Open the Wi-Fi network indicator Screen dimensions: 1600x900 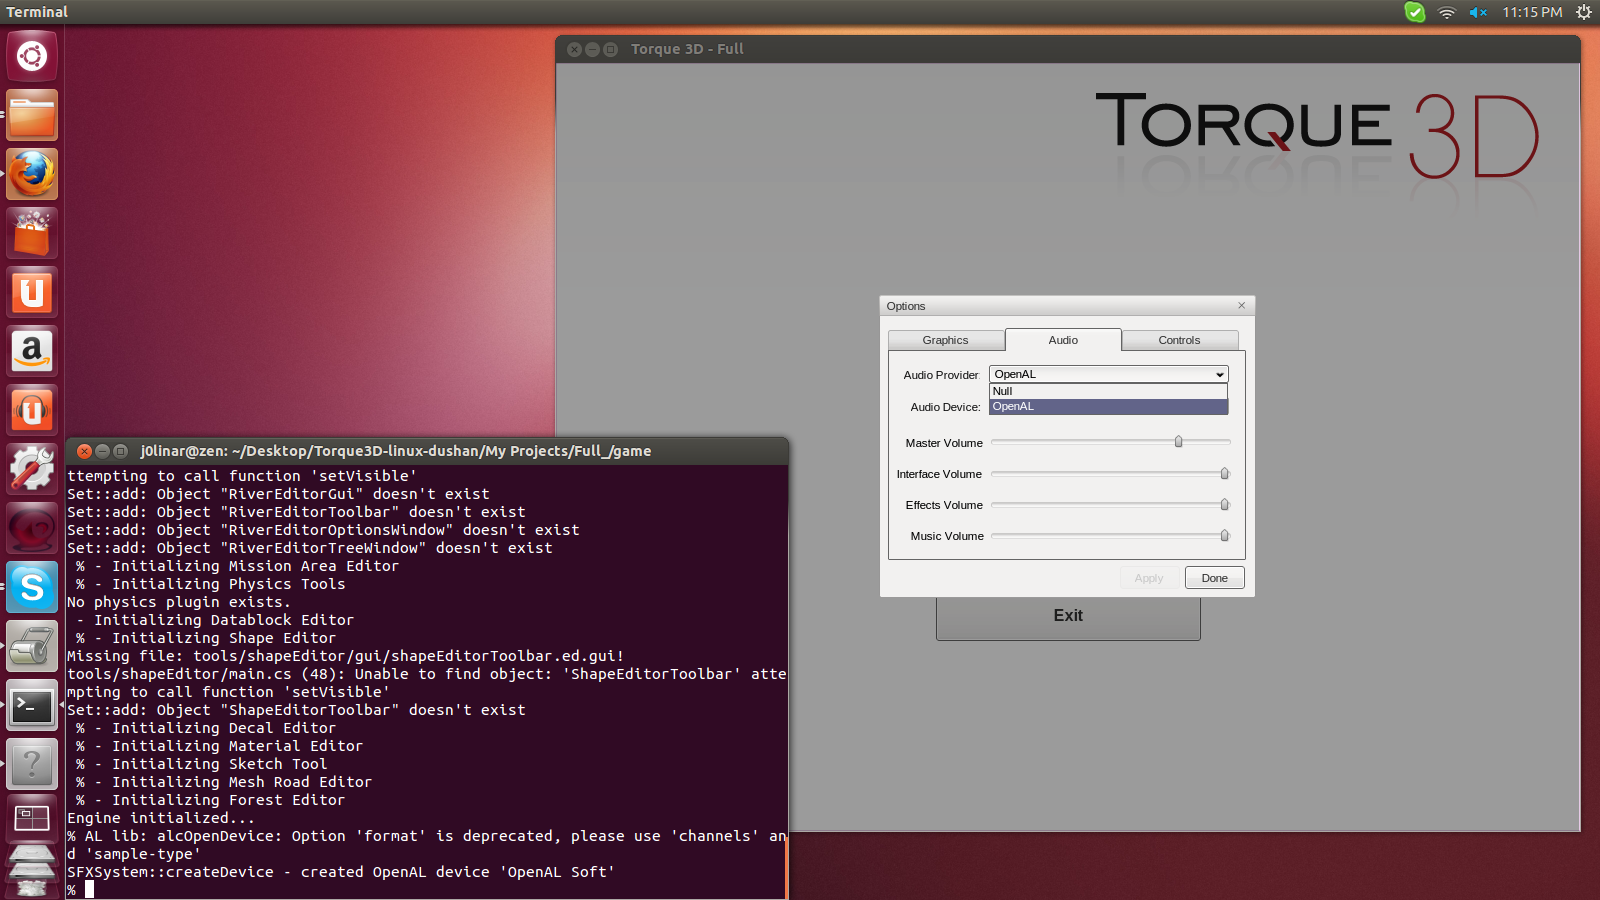(x=1446, y=12)
